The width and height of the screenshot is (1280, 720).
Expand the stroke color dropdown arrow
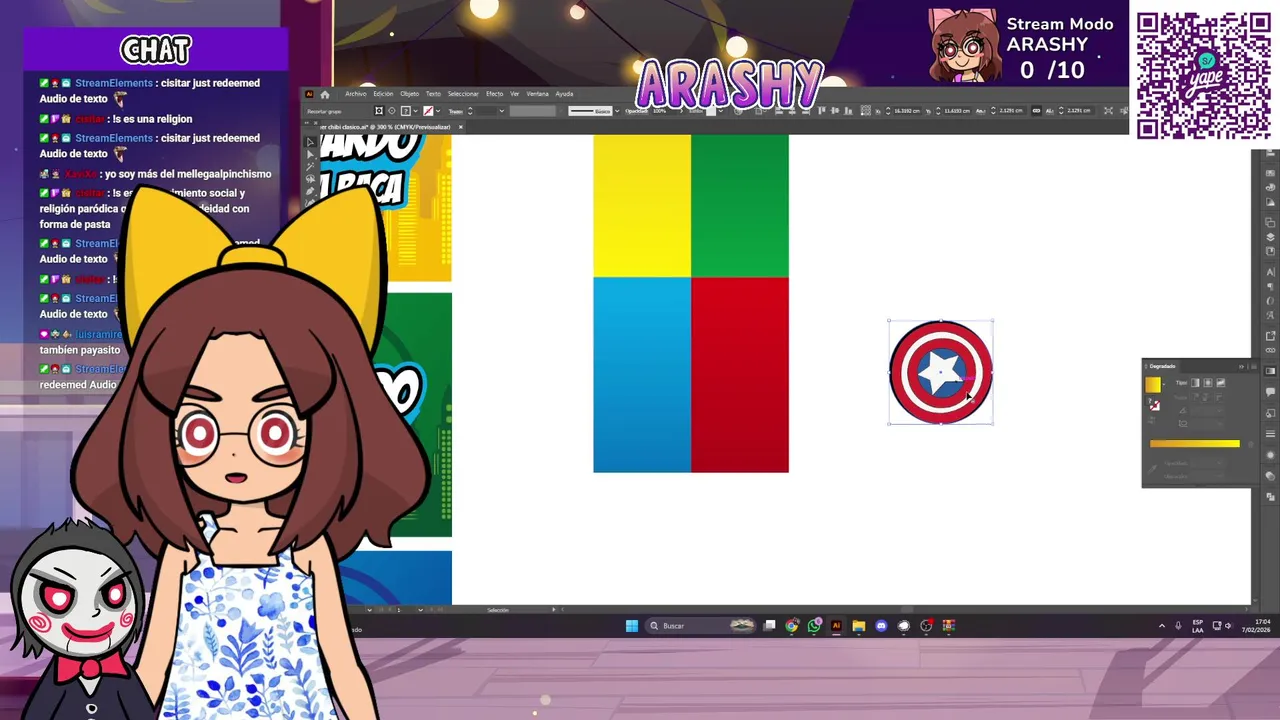point(438,111)
